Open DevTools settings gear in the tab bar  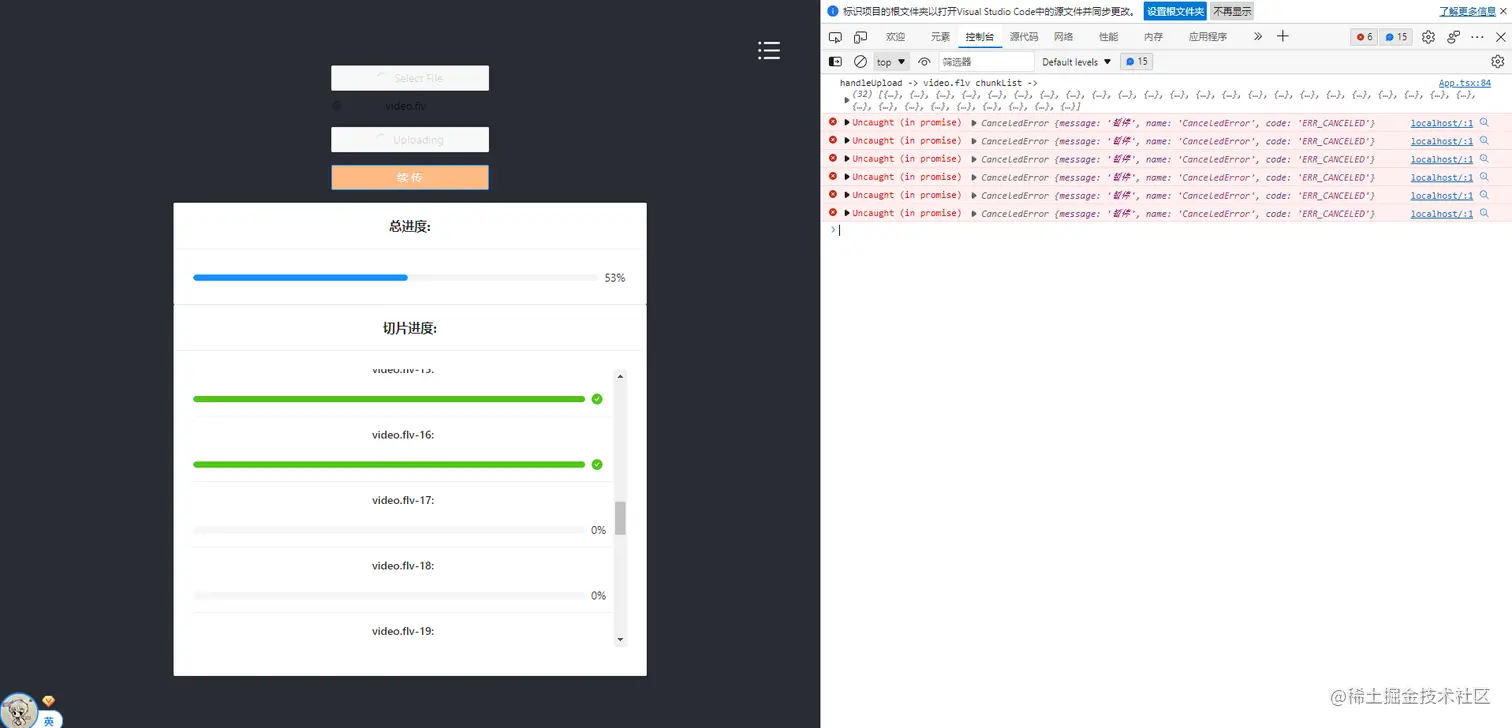pos(1428,37)
